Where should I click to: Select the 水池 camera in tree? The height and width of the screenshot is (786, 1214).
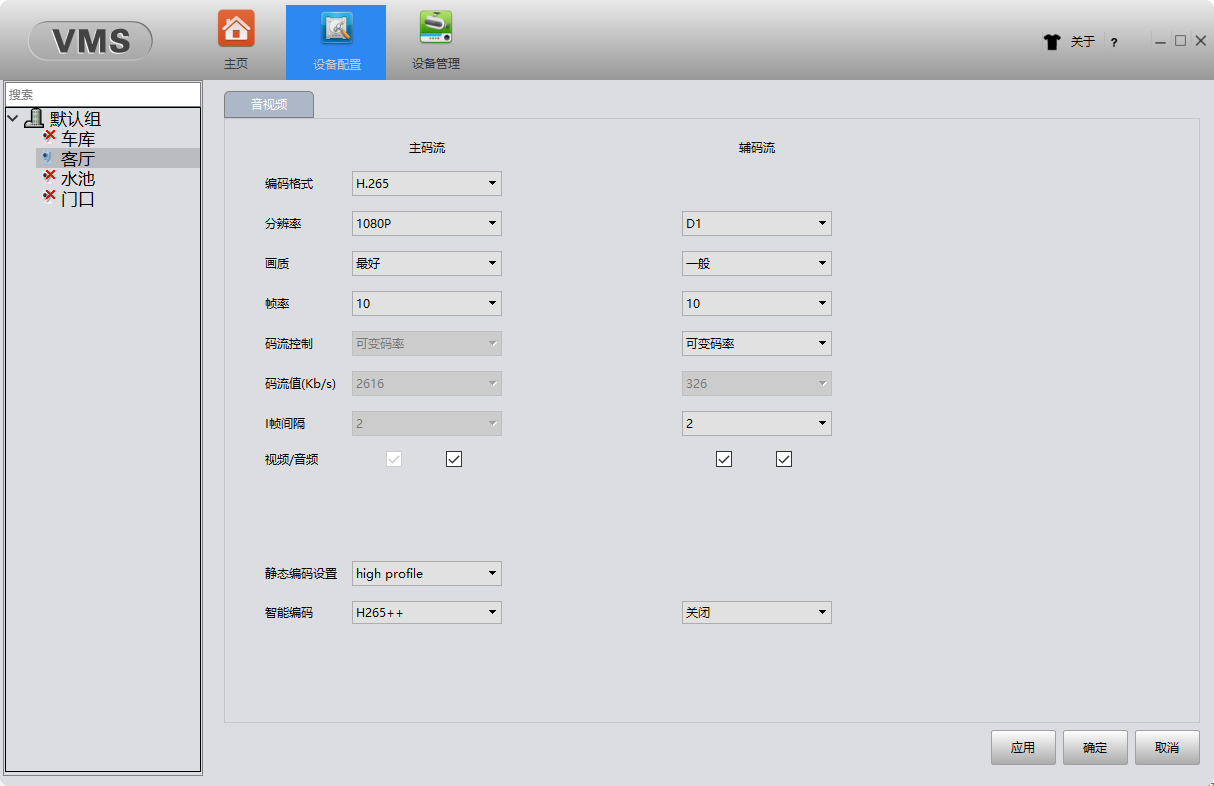point(77,179)
